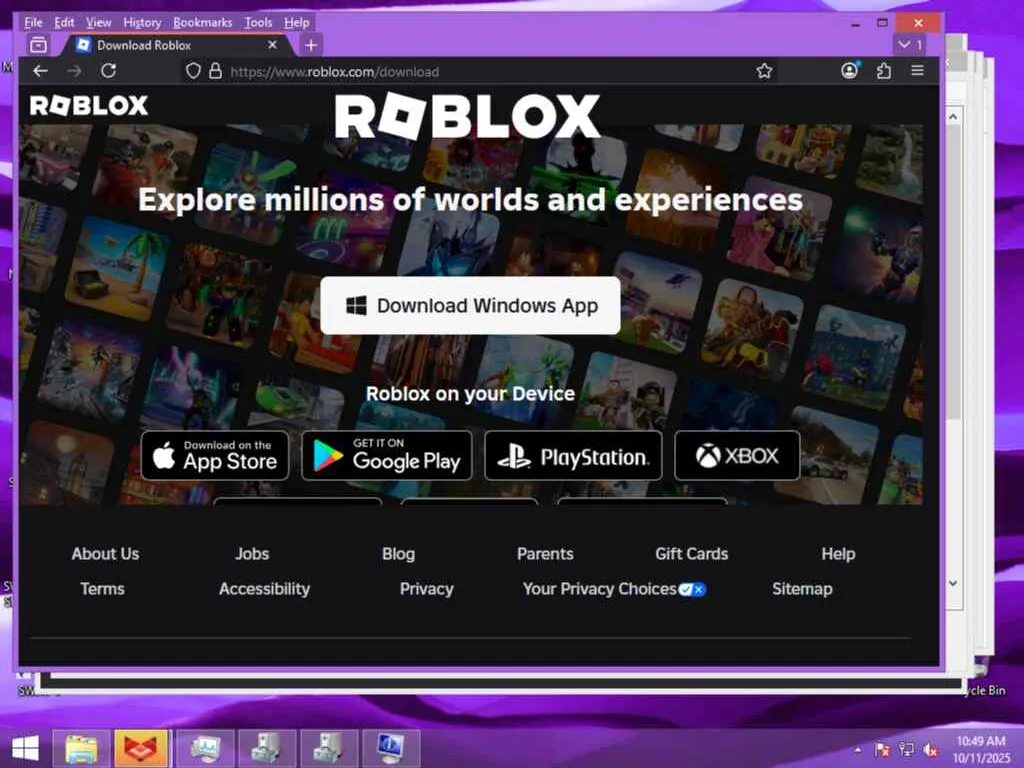1024x768 pixels.
Task: Click the Get it on Google Play badge
Action: [387, 455]
